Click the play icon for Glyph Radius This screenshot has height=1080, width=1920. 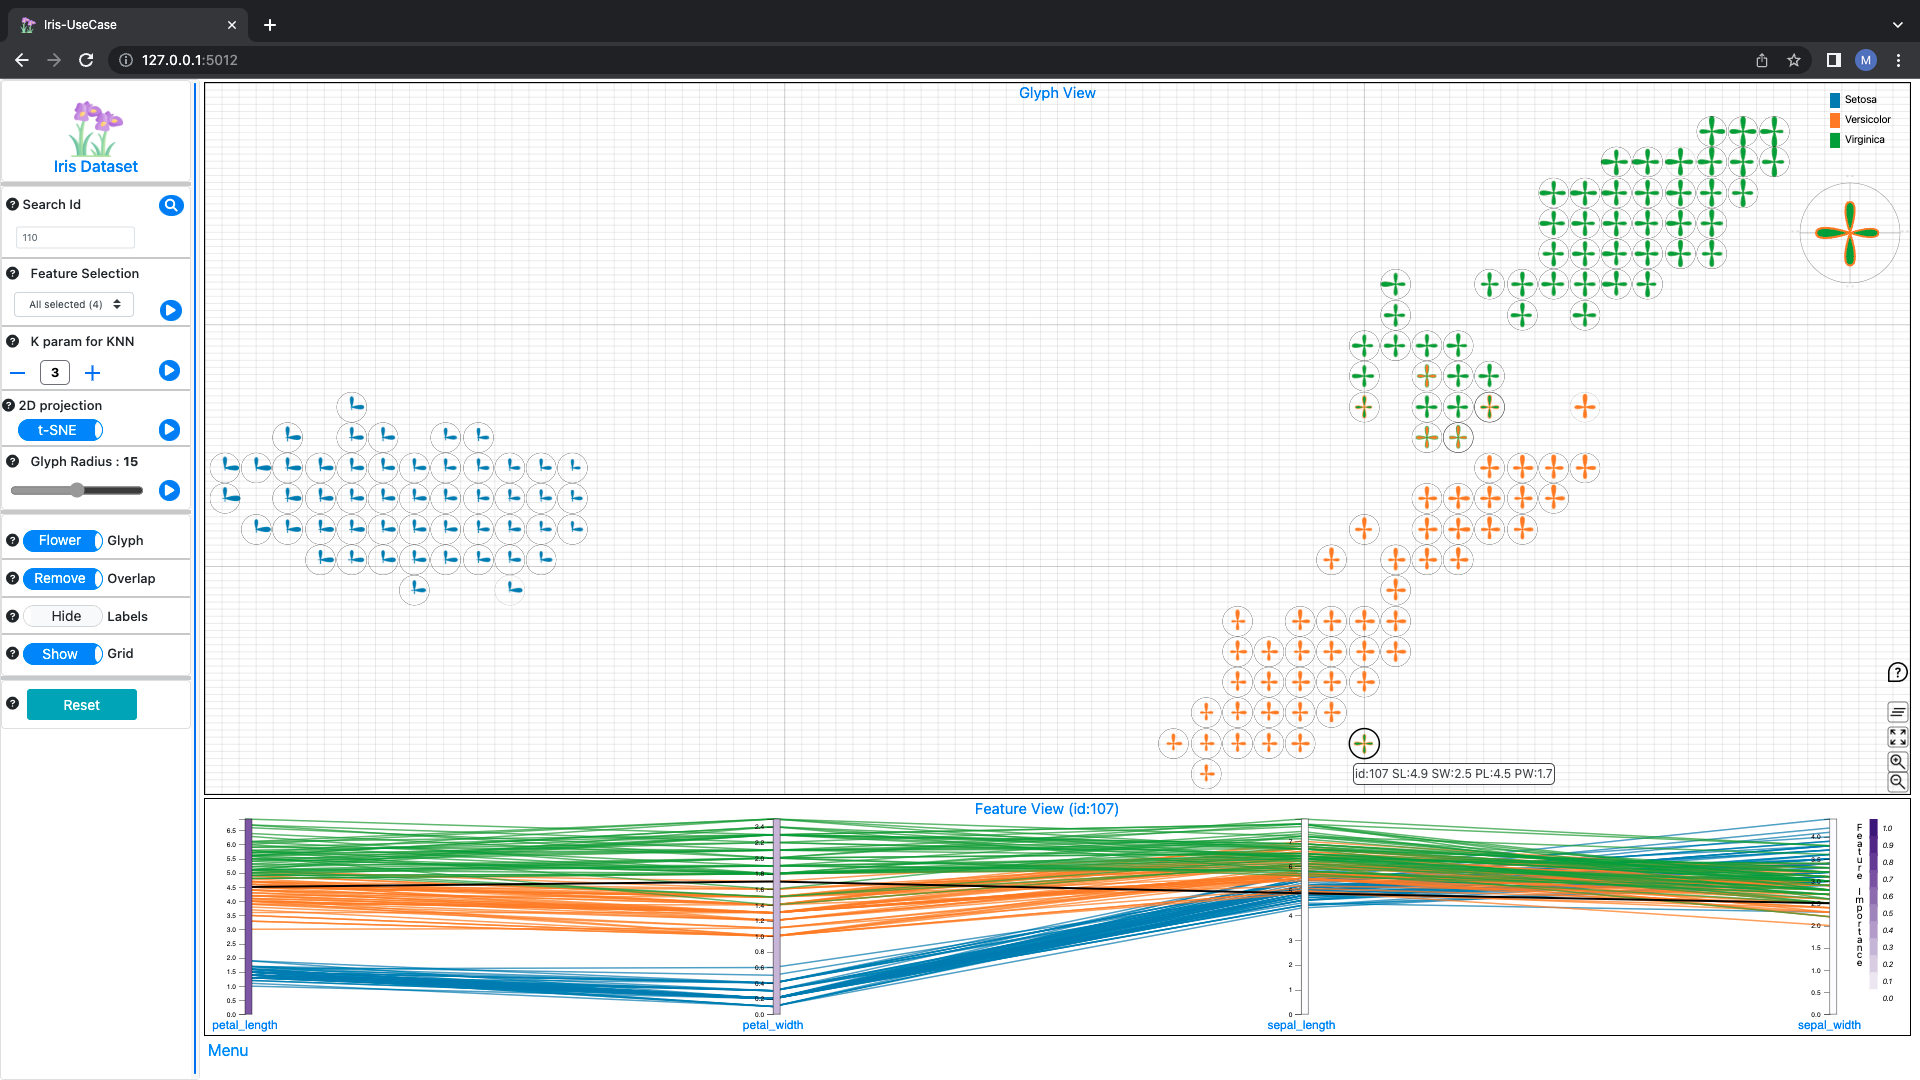(169, 490)
